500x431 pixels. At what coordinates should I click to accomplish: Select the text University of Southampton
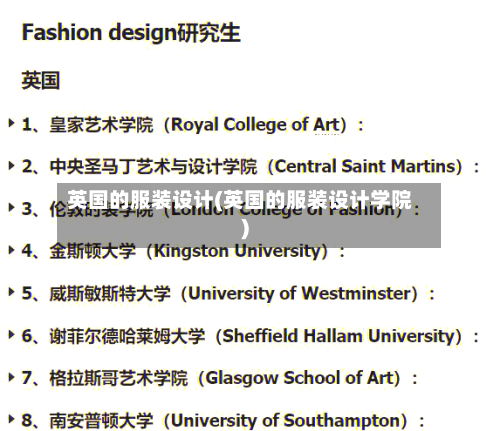285,421
